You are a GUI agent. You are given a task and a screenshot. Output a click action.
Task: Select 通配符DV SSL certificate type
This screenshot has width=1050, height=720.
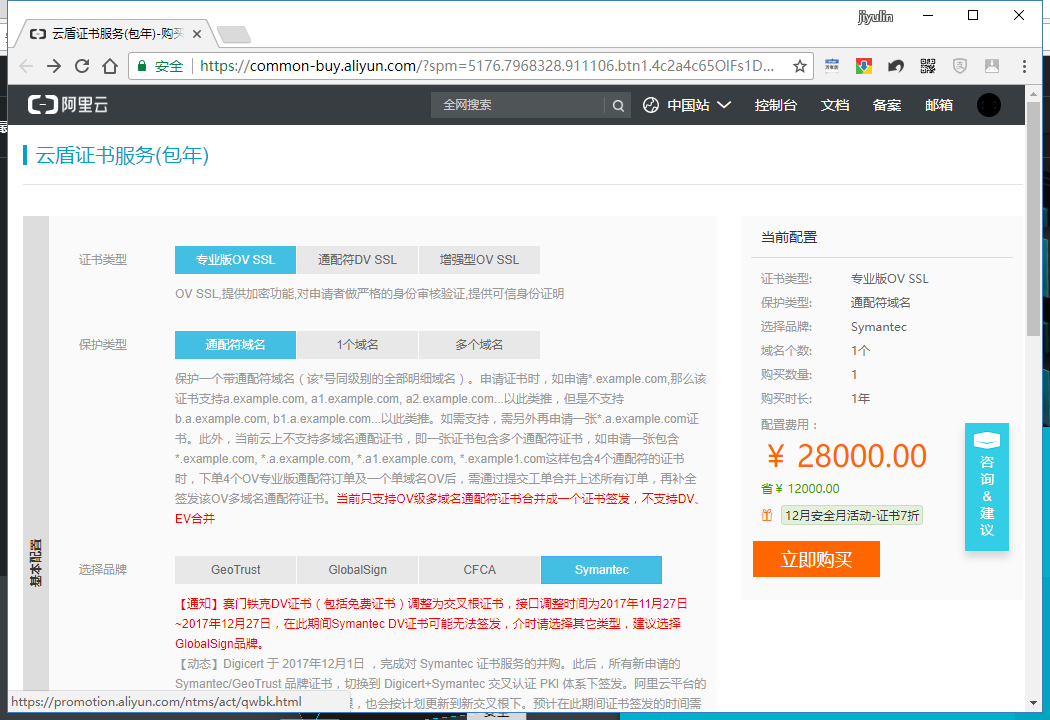pos(357,260)
